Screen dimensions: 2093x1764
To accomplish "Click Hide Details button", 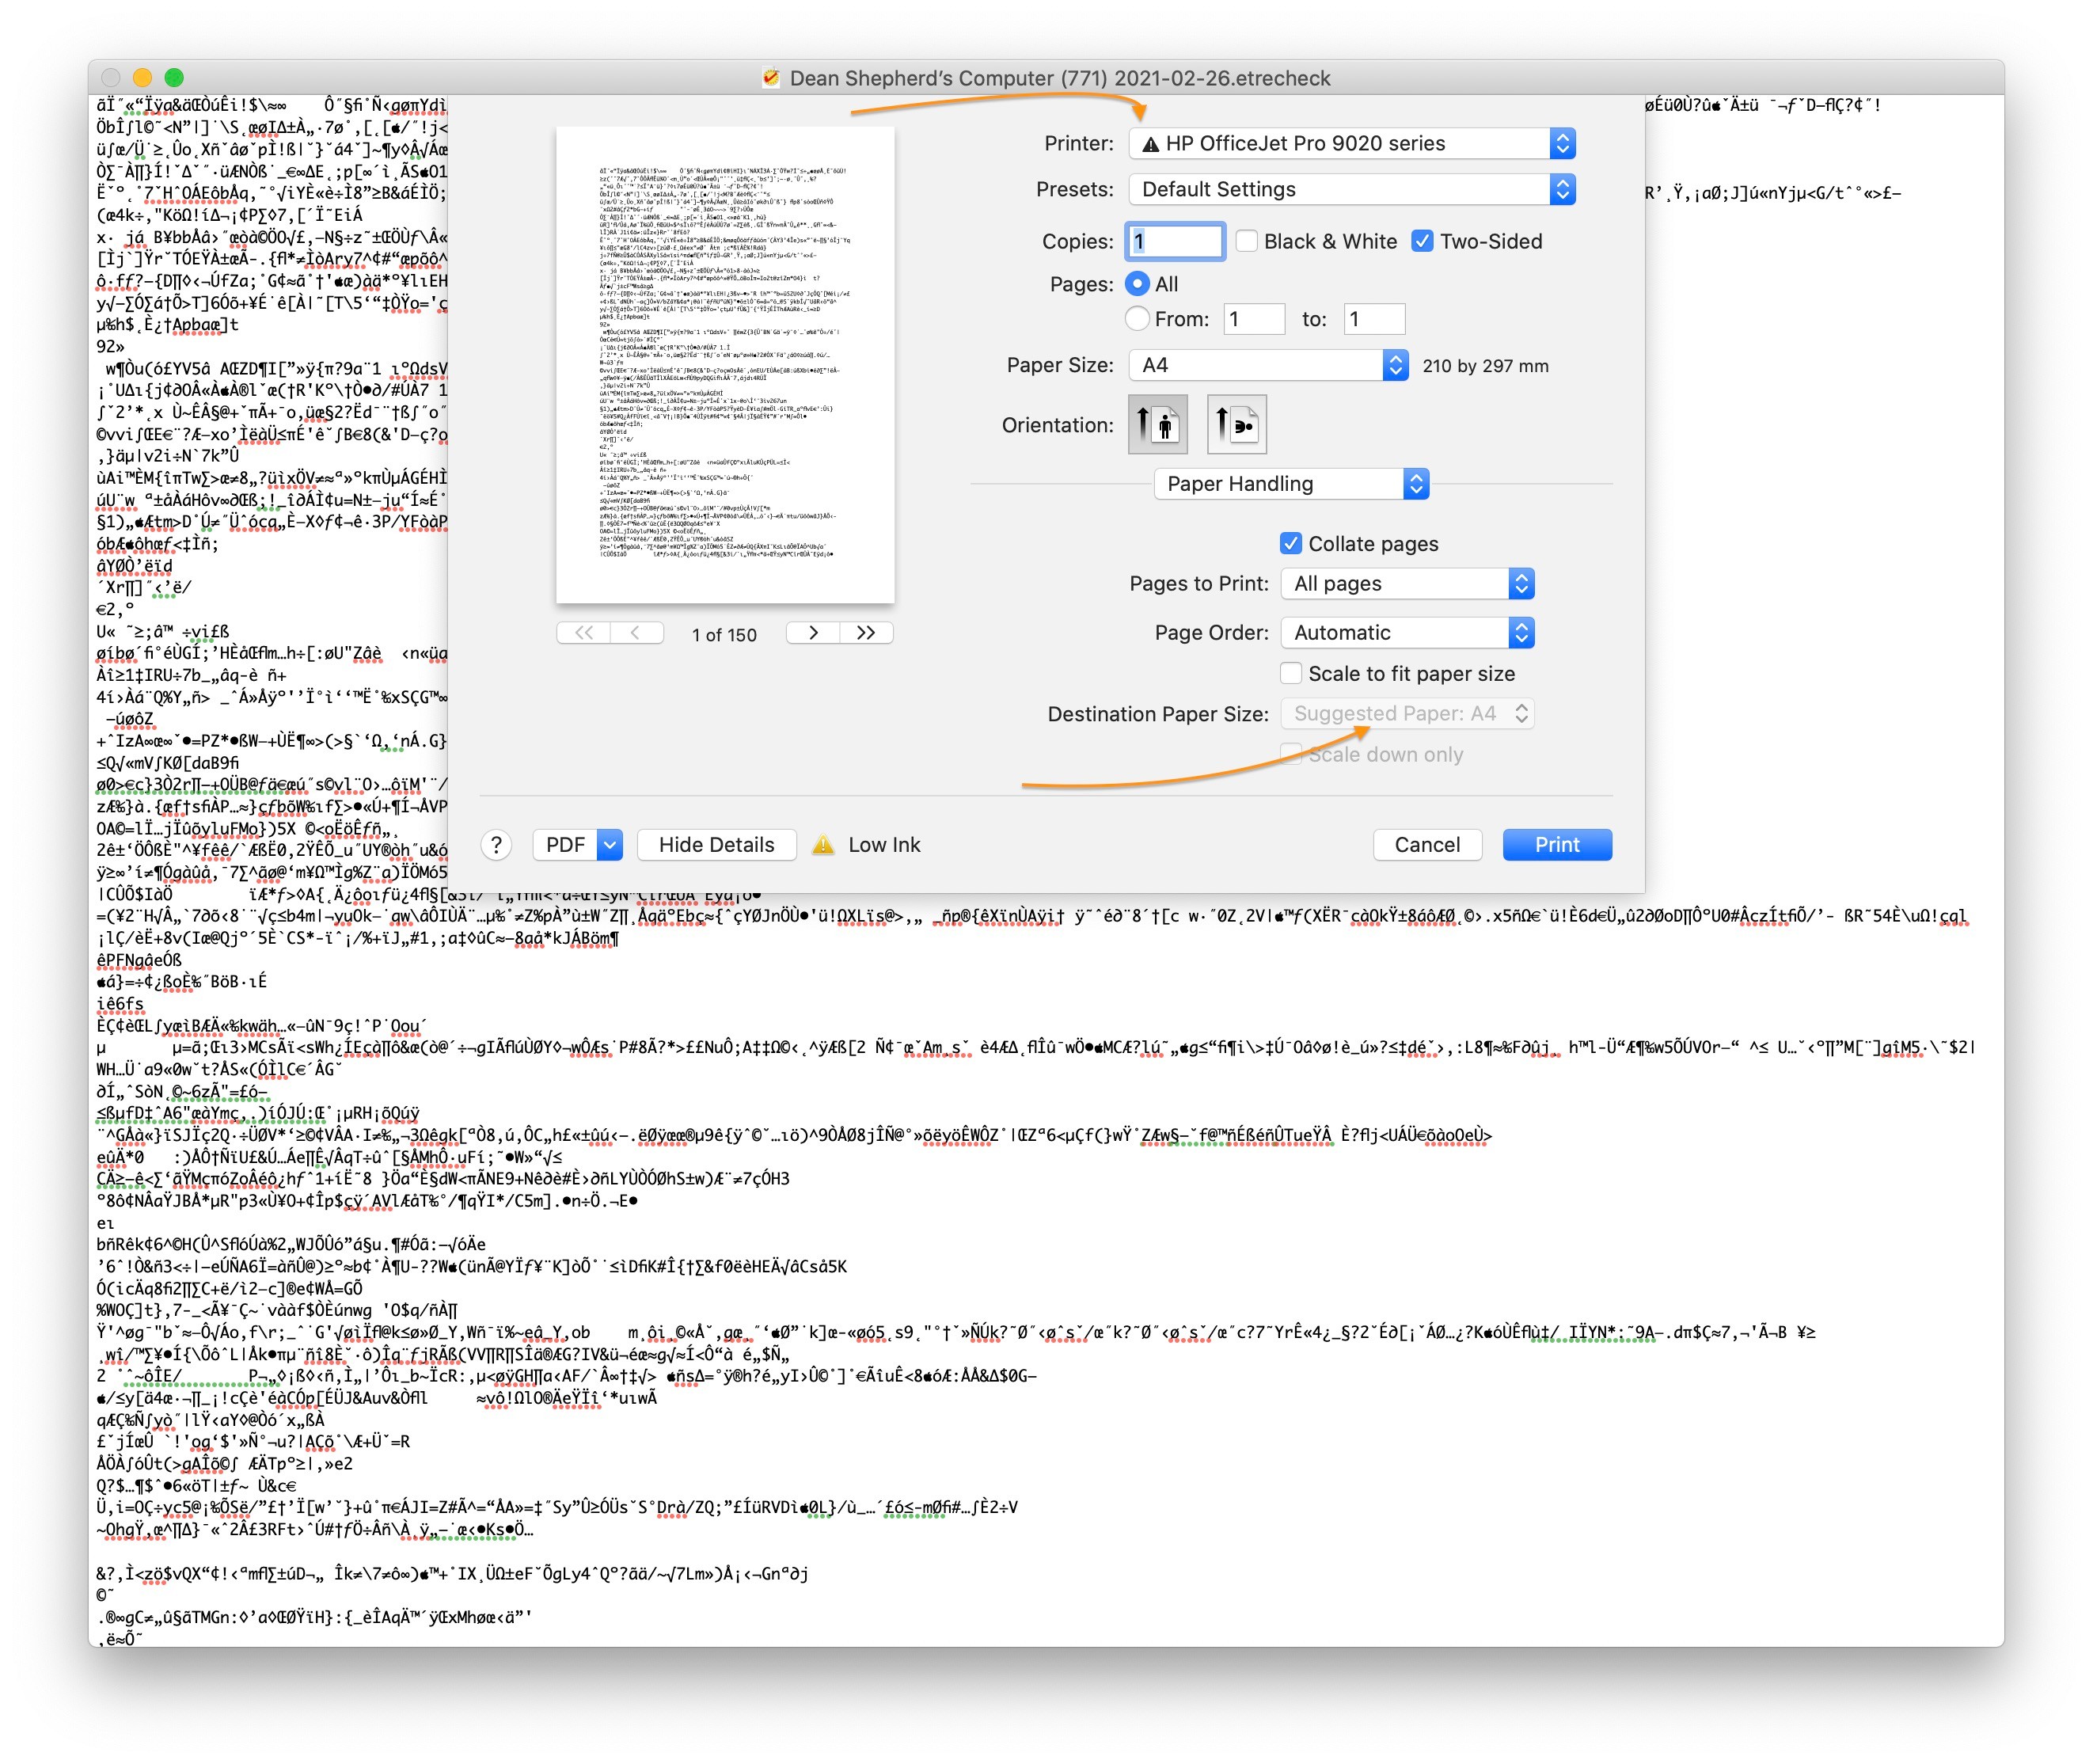I will coord(716,845).
